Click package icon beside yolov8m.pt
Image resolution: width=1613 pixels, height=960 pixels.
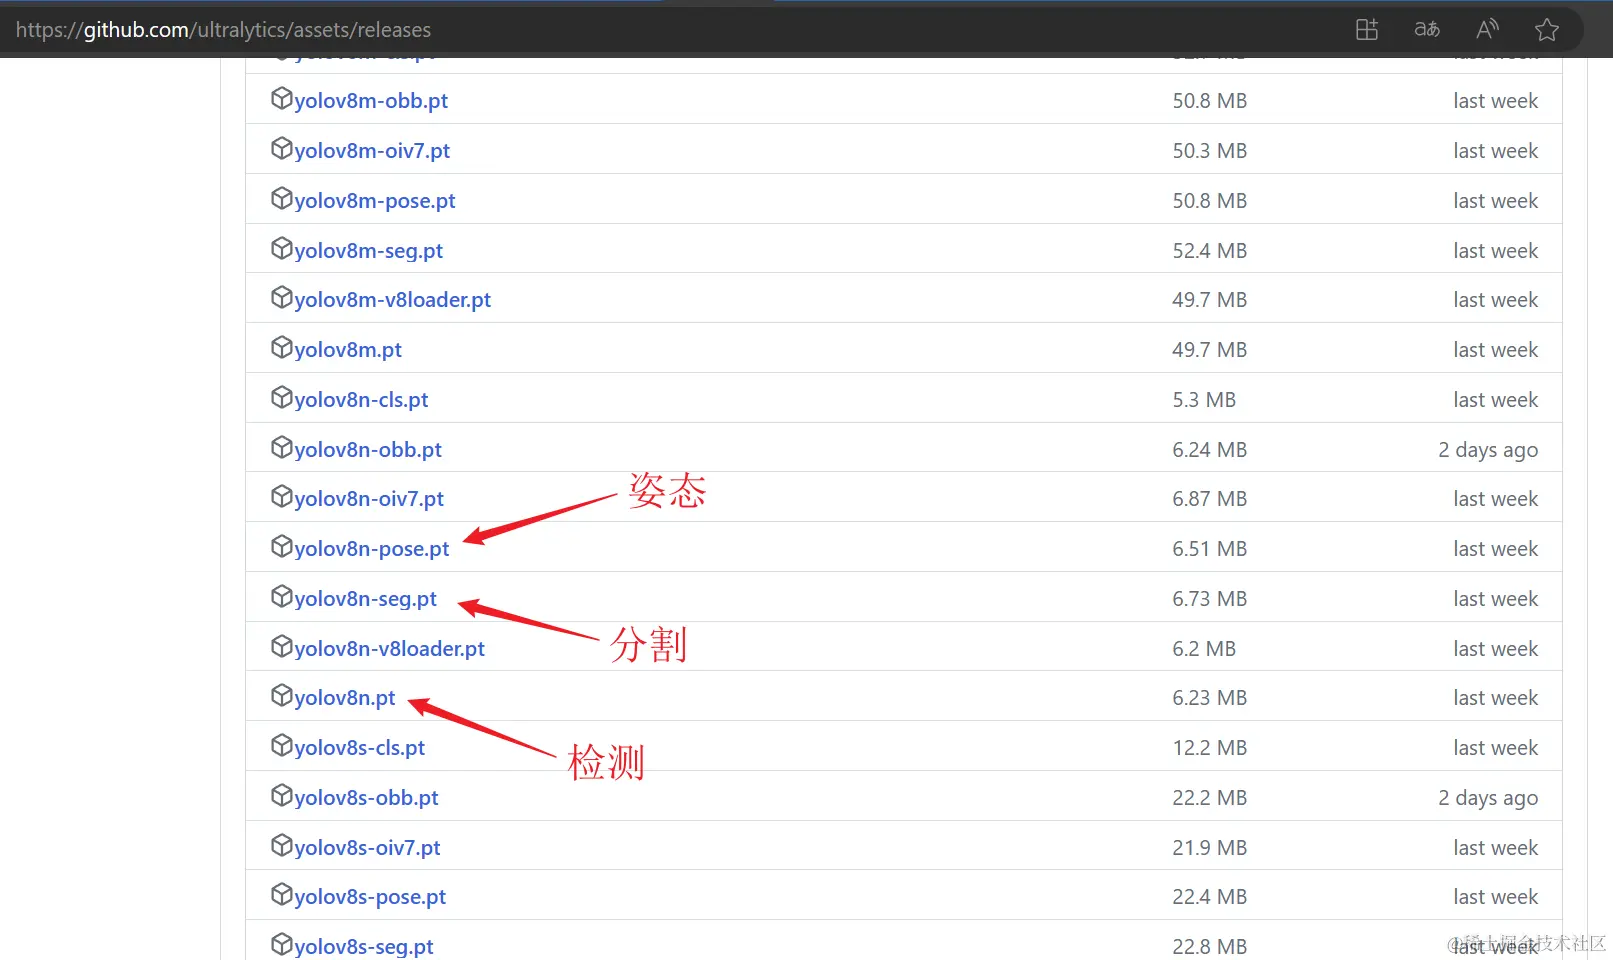281,347
